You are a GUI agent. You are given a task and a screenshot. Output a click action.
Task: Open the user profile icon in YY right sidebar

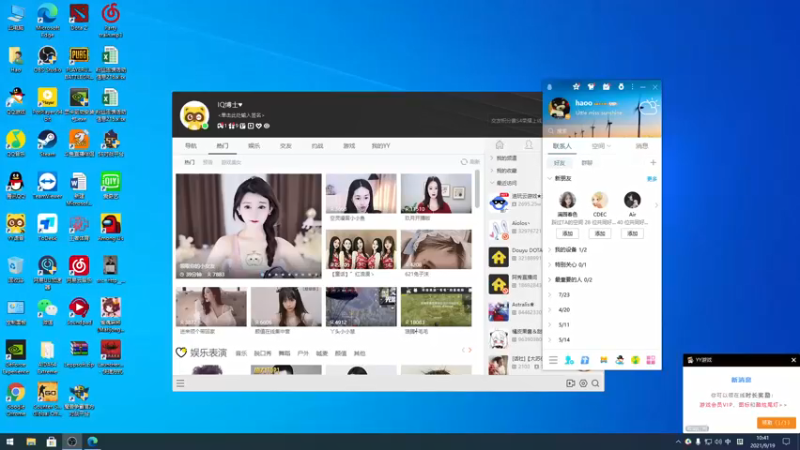[x=529, y=145]
